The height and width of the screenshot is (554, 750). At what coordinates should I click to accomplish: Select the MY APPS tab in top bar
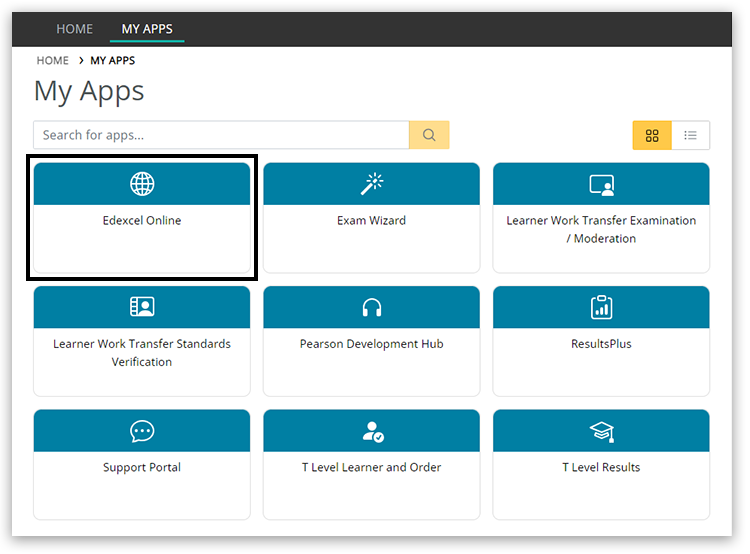147,29
